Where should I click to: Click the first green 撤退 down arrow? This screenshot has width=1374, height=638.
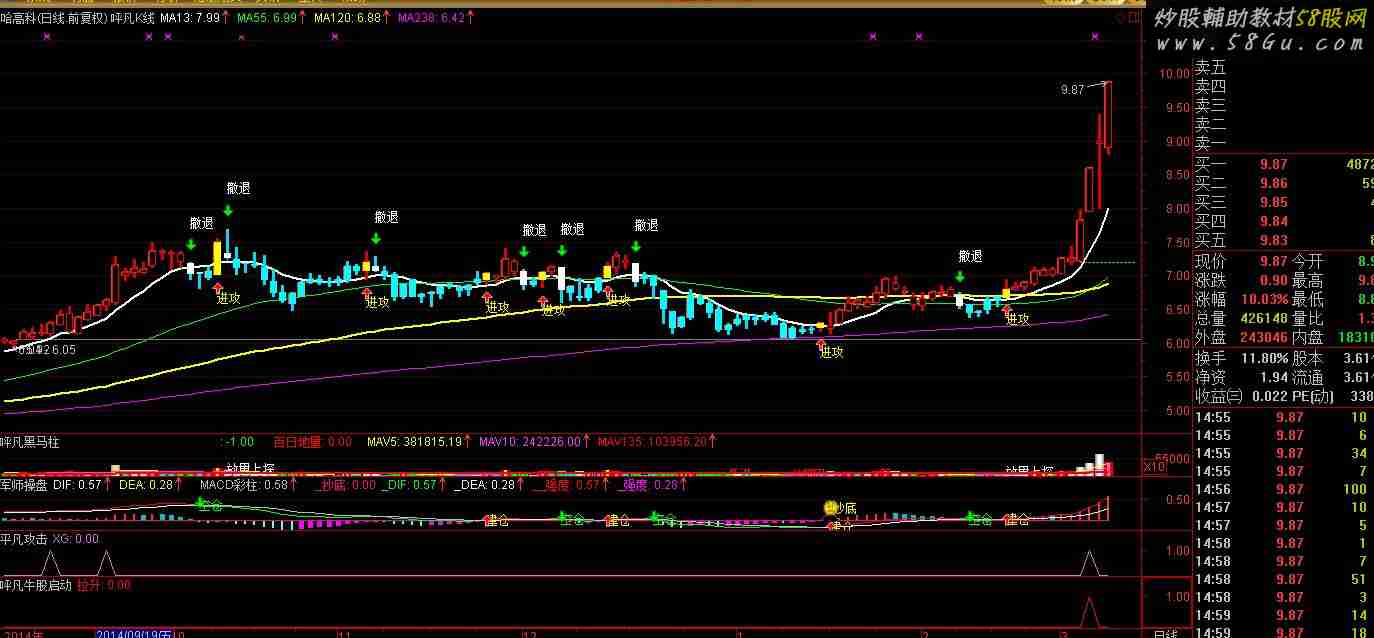[191, 244]
